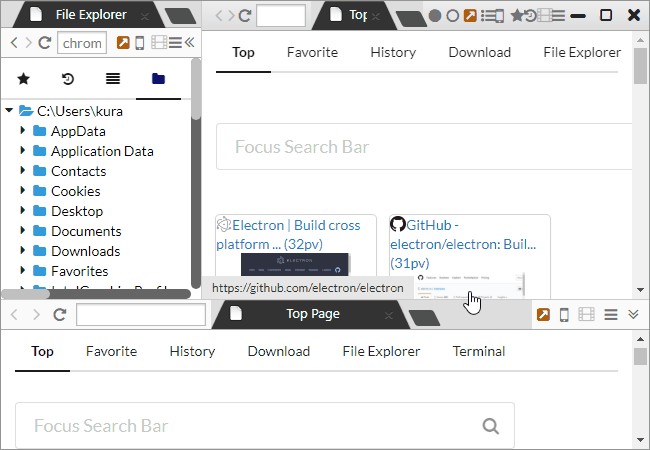The image size is (650, 450).
Task: Click orange arrow icon in top-right toolbar
Action: click(470, 16)
